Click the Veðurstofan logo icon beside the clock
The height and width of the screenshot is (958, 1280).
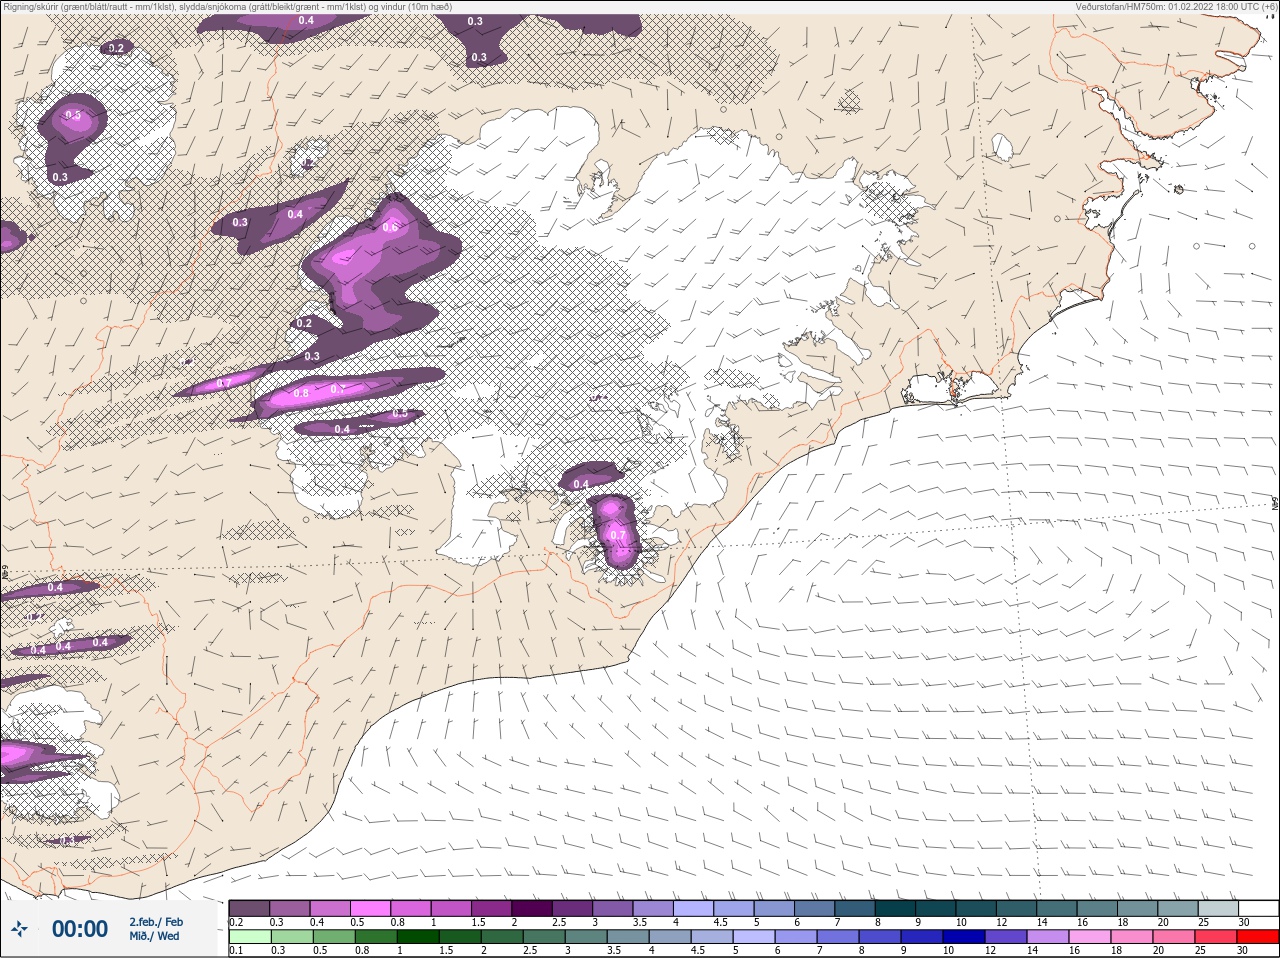pyautogui.click(x=19, y=929)
